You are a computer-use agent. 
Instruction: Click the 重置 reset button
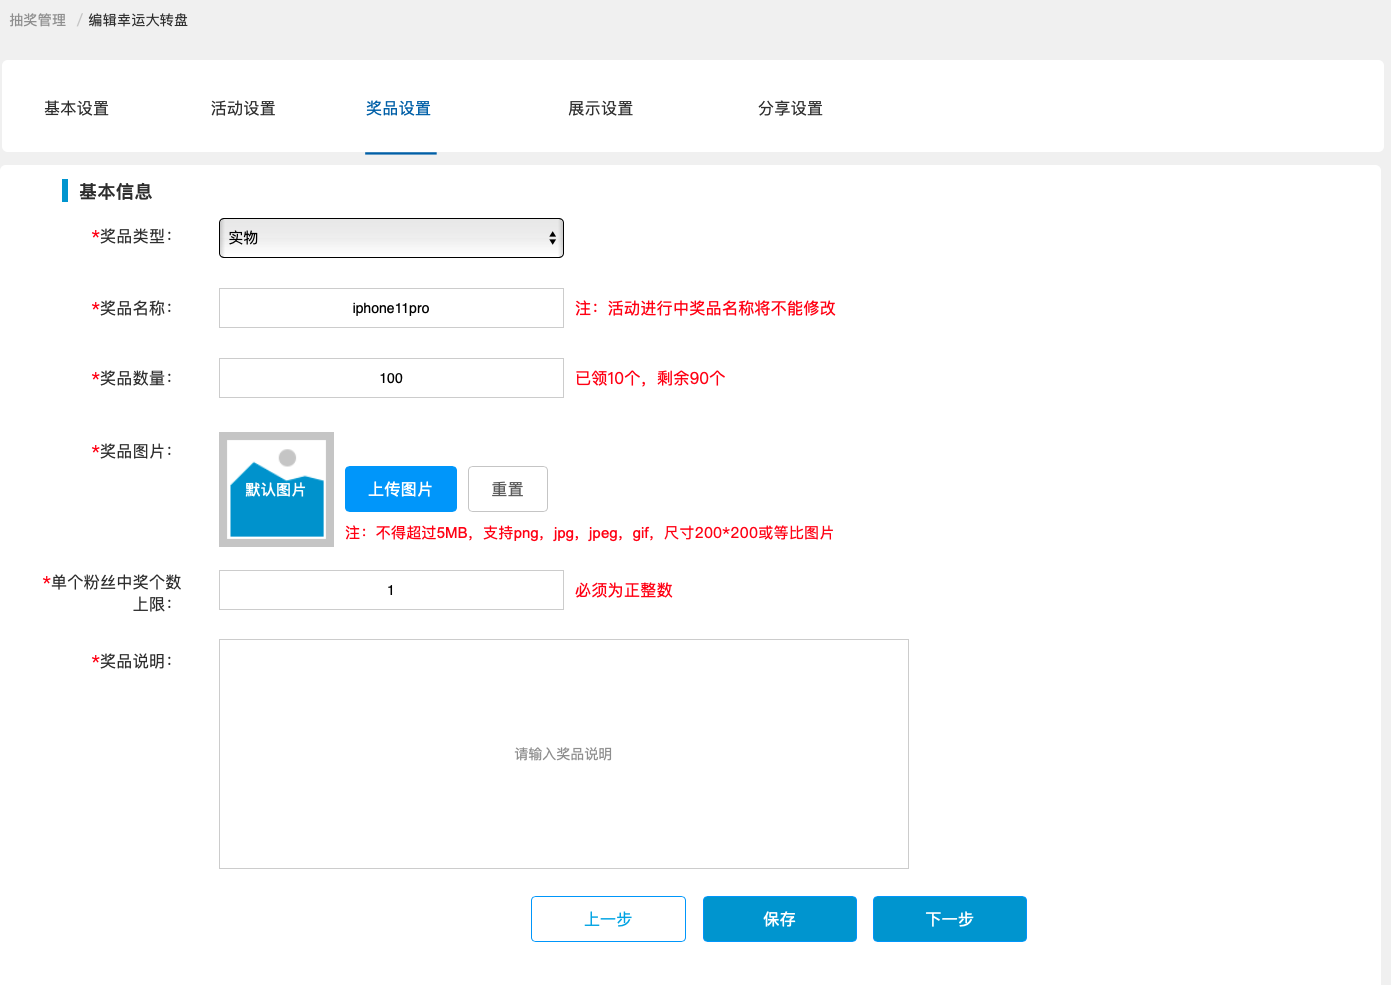pyautogui.click(x=507, y=489)
